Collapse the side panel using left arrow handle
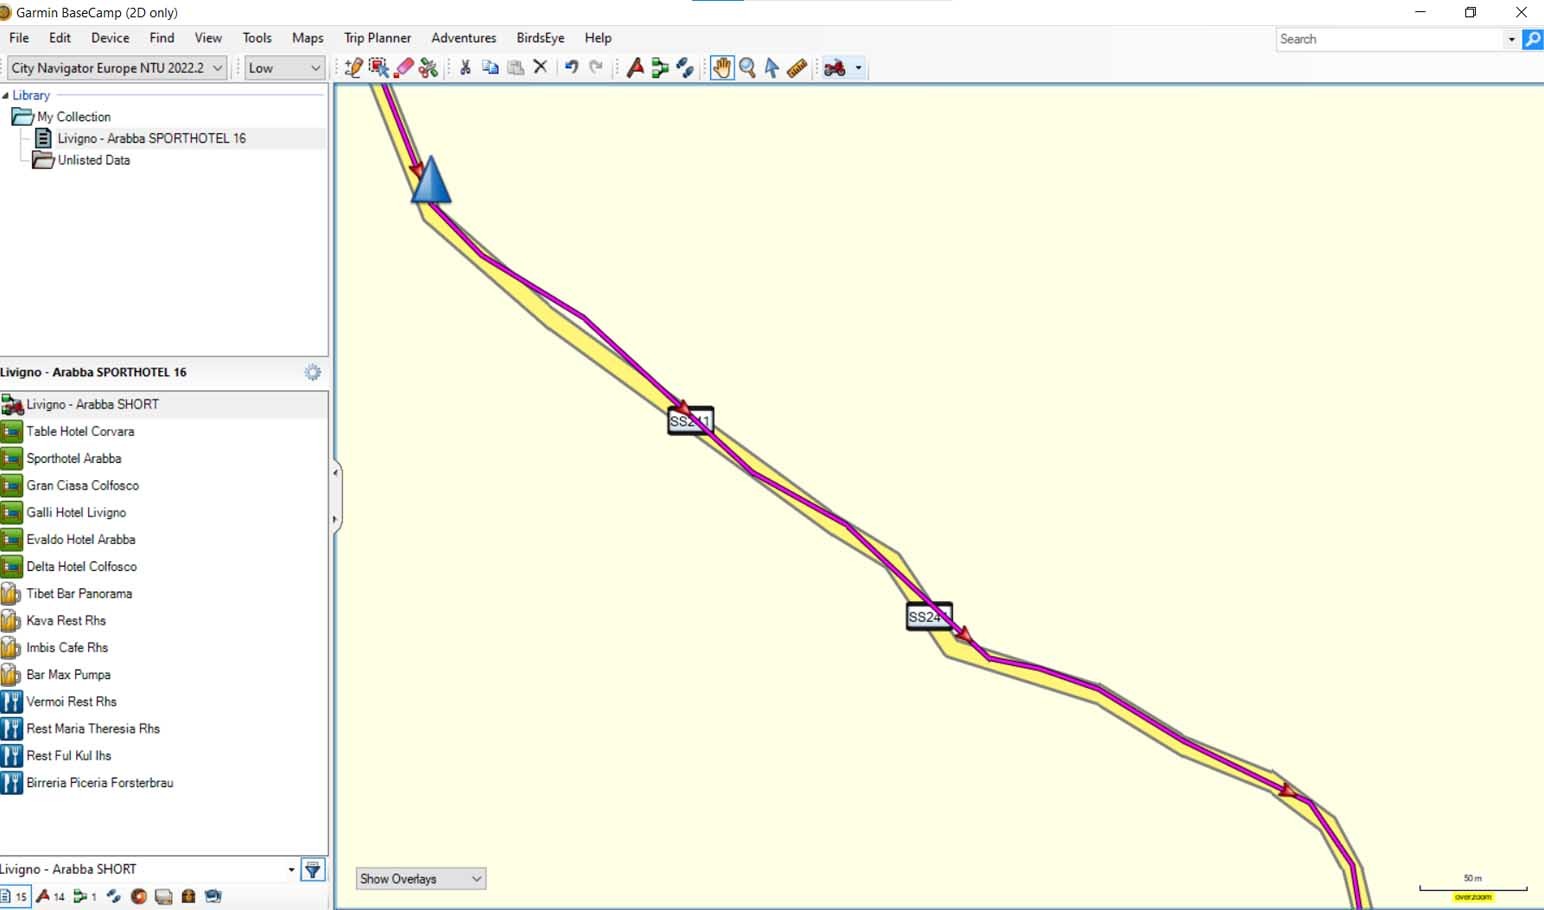Screen dimensions: 1544x910 click(335, 472)
